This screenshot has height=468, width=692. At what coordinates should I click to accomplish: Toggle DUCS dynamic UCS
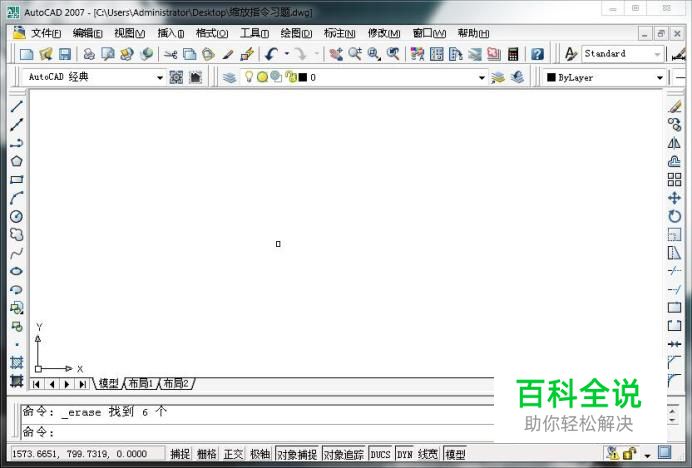[x=380, y=454]
